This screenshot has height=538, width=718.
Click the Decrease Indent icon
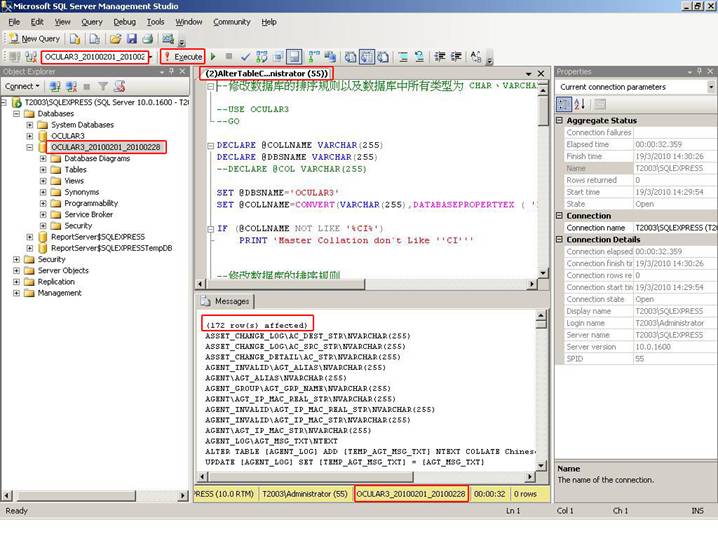[x=440, y=57]
